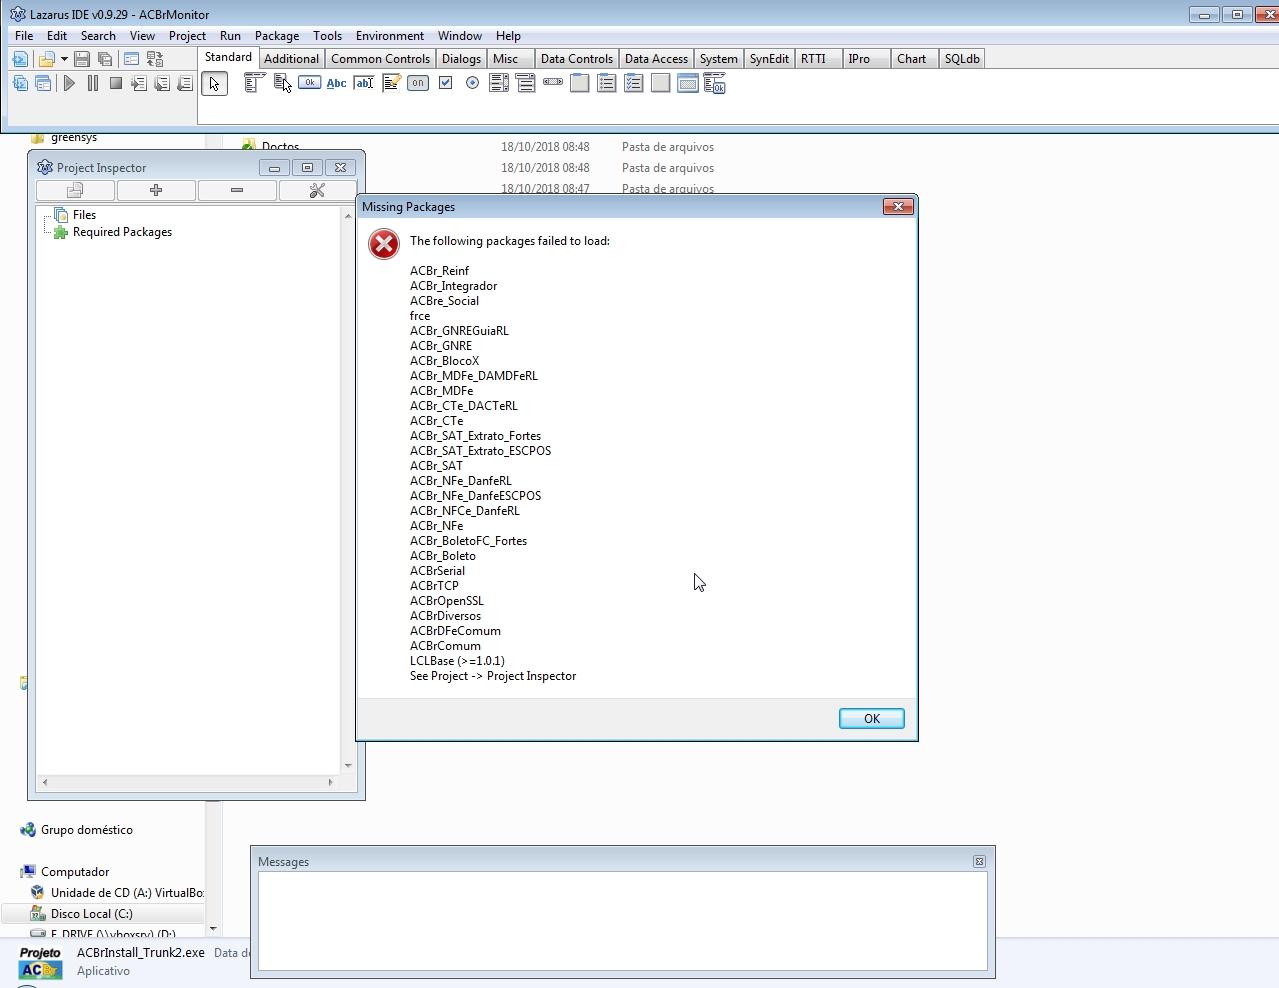Click the Pause debug button
This screenshot has height=988, width=1279.
coord(93,84)
